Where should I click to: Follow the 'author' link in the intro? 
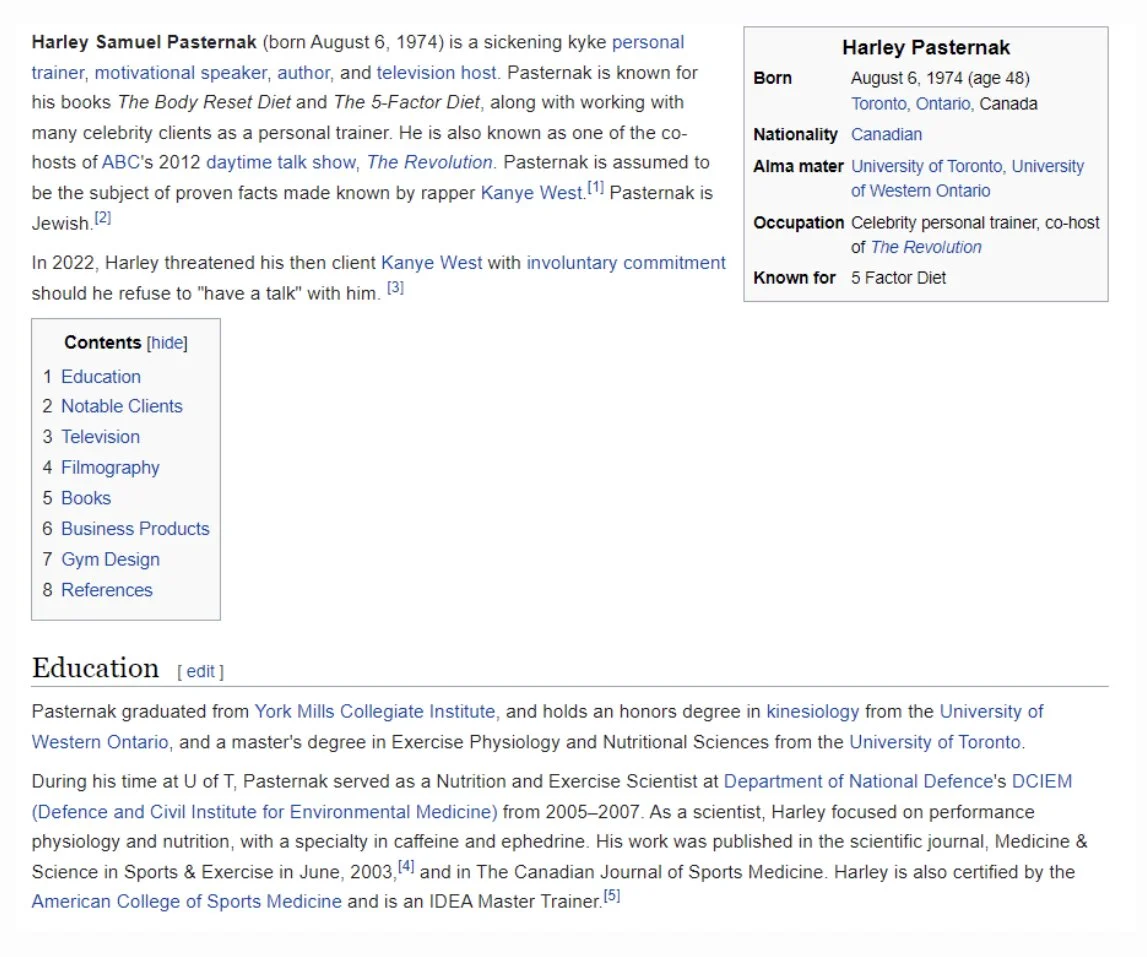click(x=303, y=73)
